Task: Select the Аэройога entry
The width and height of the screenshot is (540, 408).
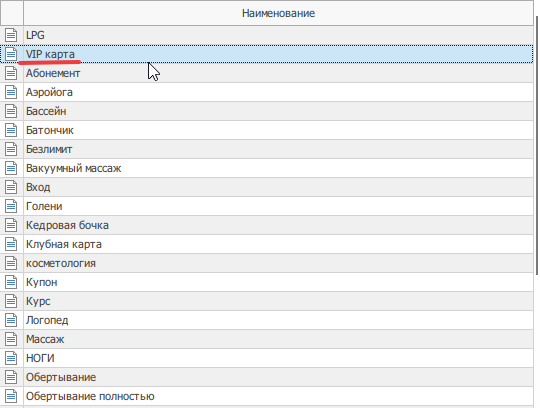Action: [279, 92]
